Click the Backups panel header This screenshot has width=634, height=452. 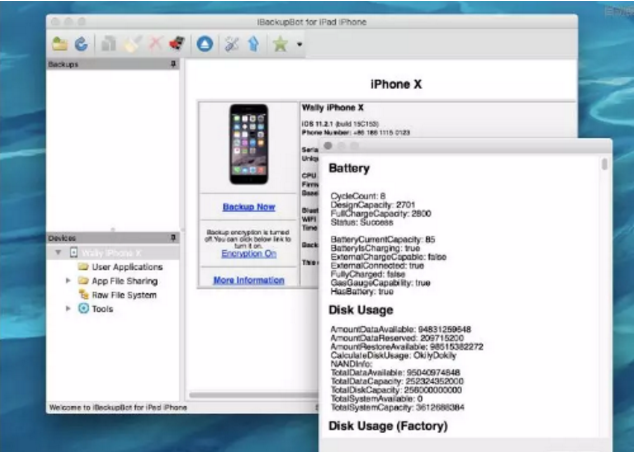[113, 64]
